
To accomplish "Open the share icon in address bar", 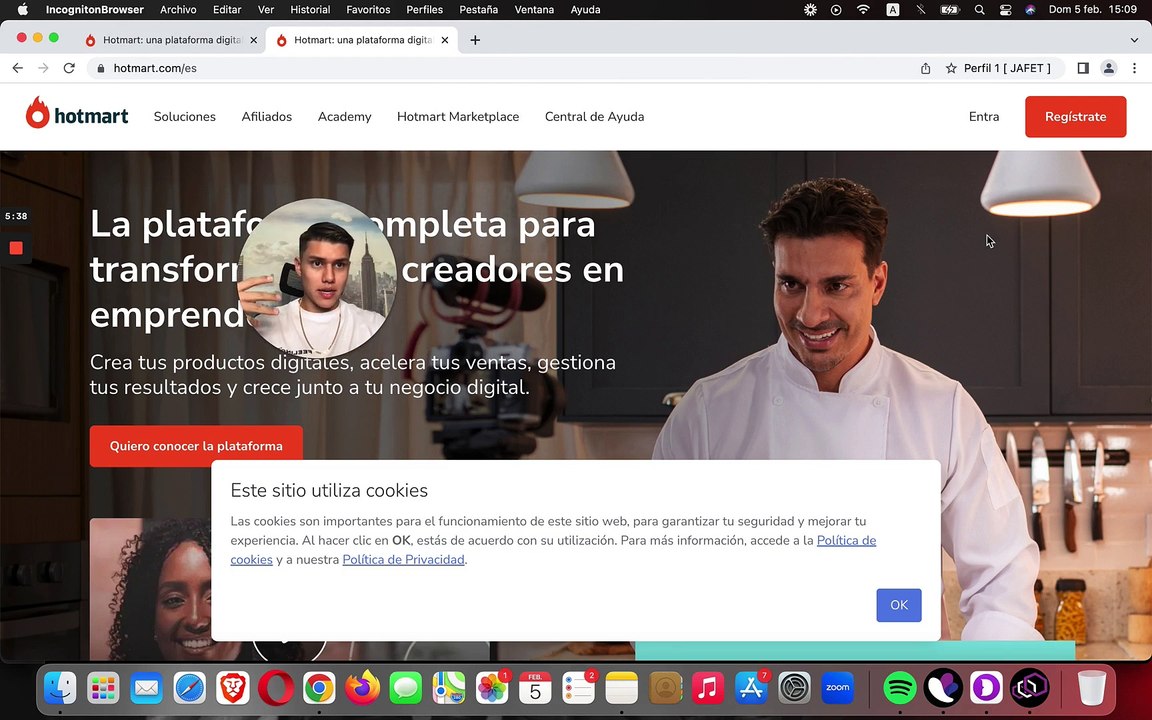I will (926, 68).
